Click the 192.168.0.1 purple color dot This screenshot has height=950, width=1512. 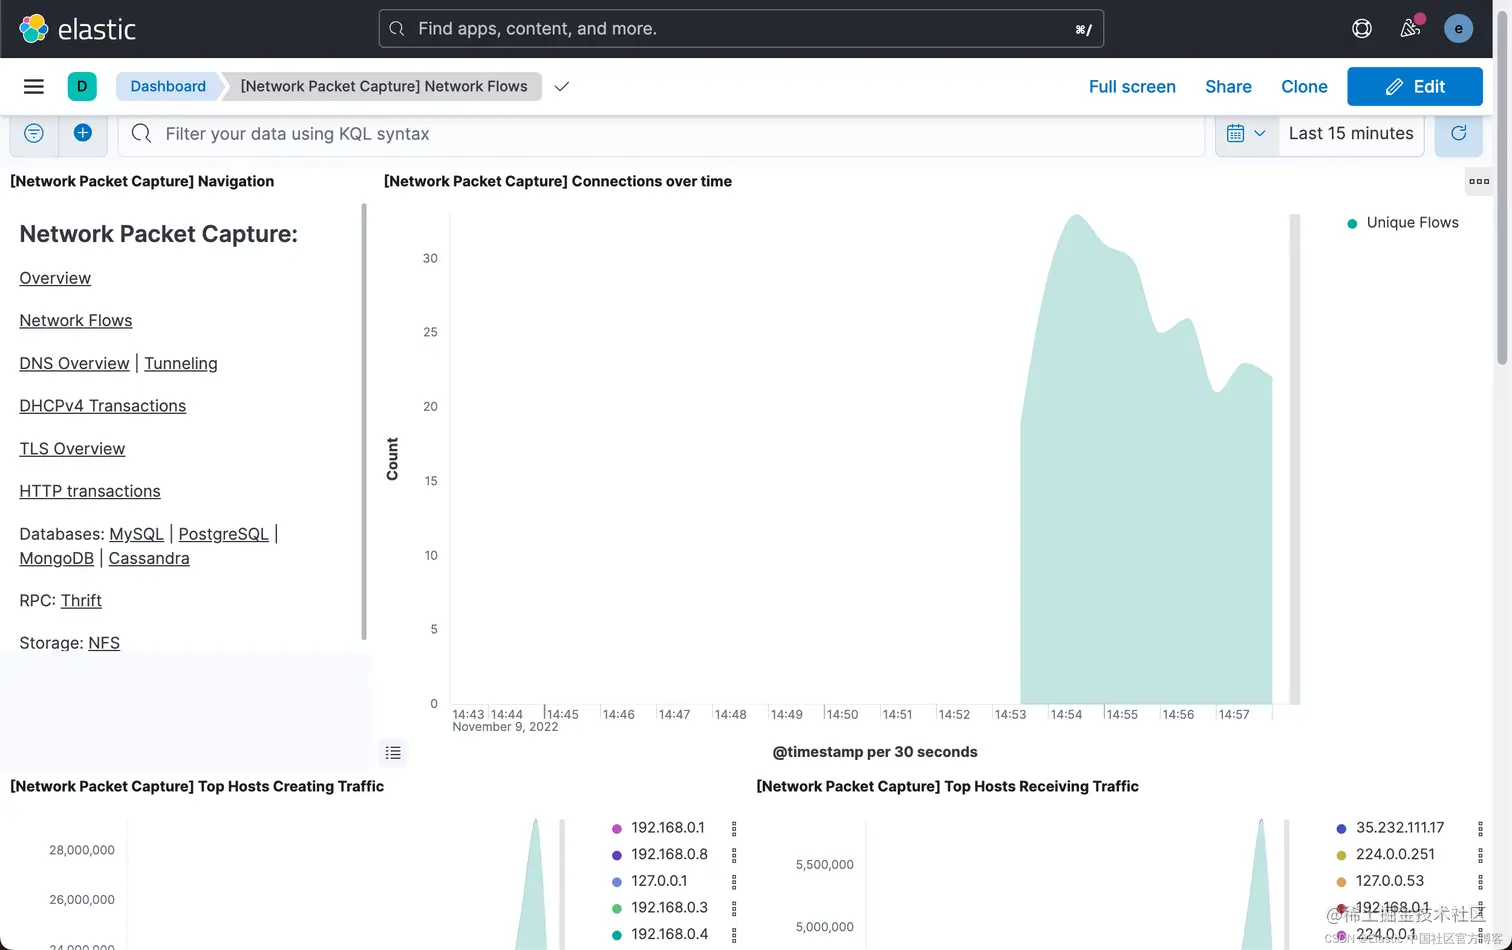pyautogui.click(x=617, y=828)
